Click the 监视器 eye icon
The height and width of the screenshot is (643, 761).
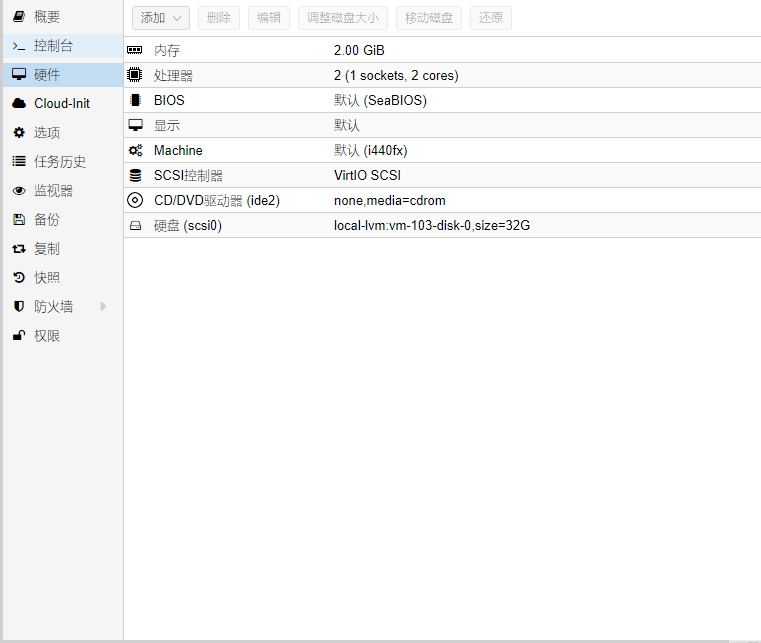(x=19, y=191)
